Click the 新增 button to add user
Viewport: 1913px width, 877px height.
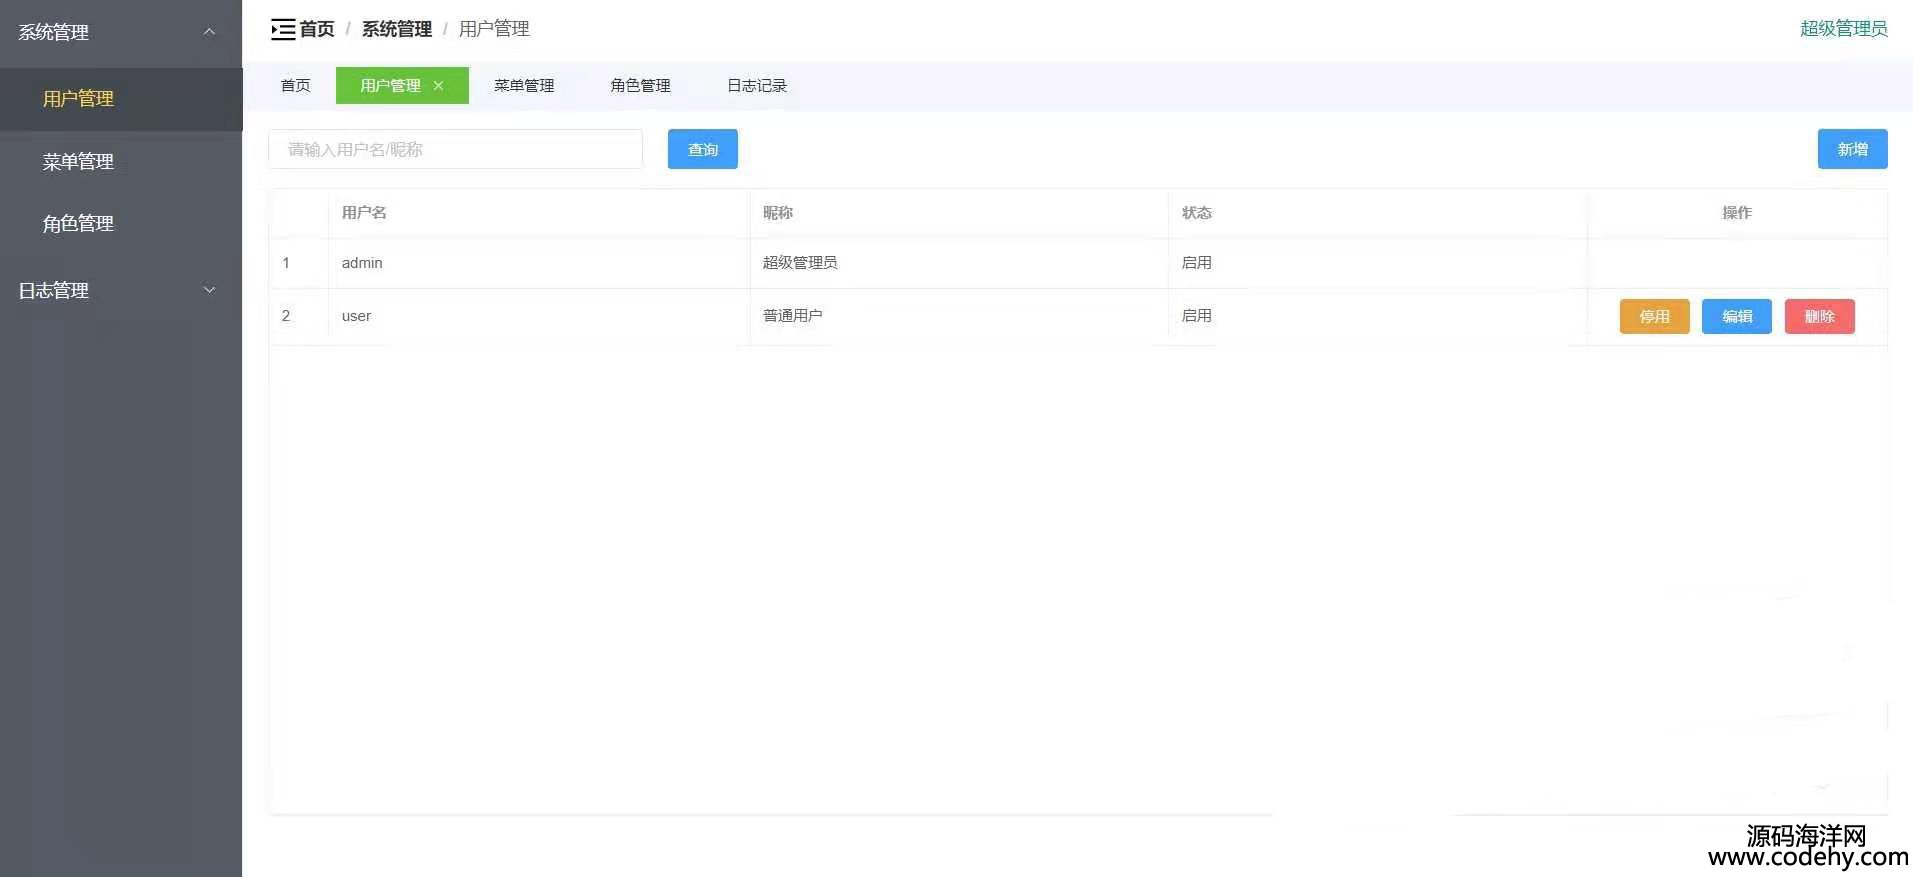[x=1851, y=149]
